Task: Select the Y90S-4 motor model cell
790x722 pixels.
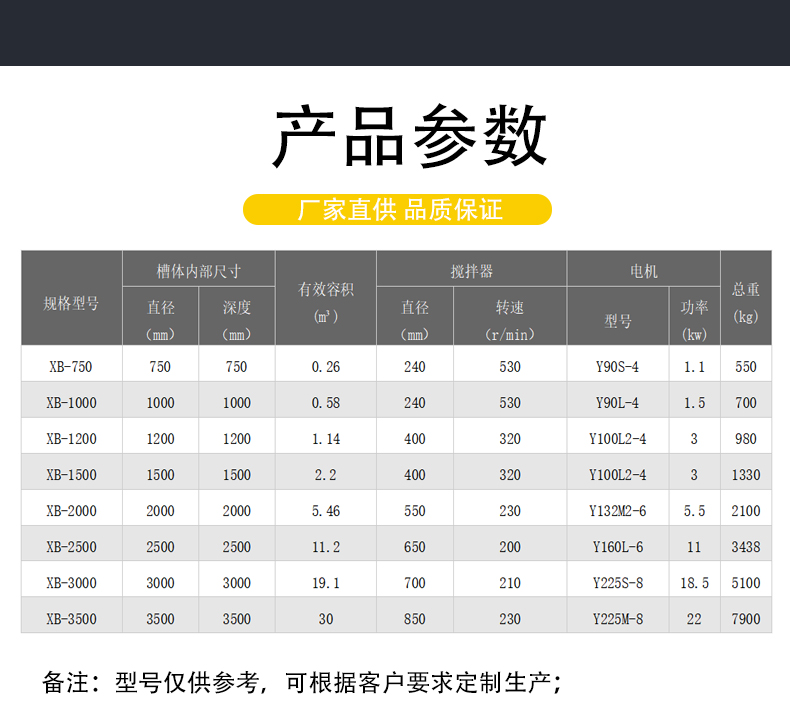Action: [x=617, y=367]
